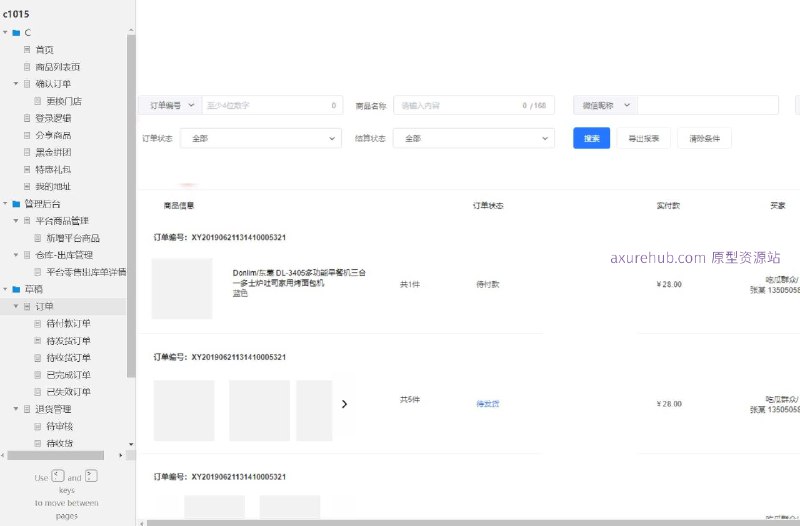Focus the 微信昵称 text input
This screenshot has width=800, height=526.
708,105
